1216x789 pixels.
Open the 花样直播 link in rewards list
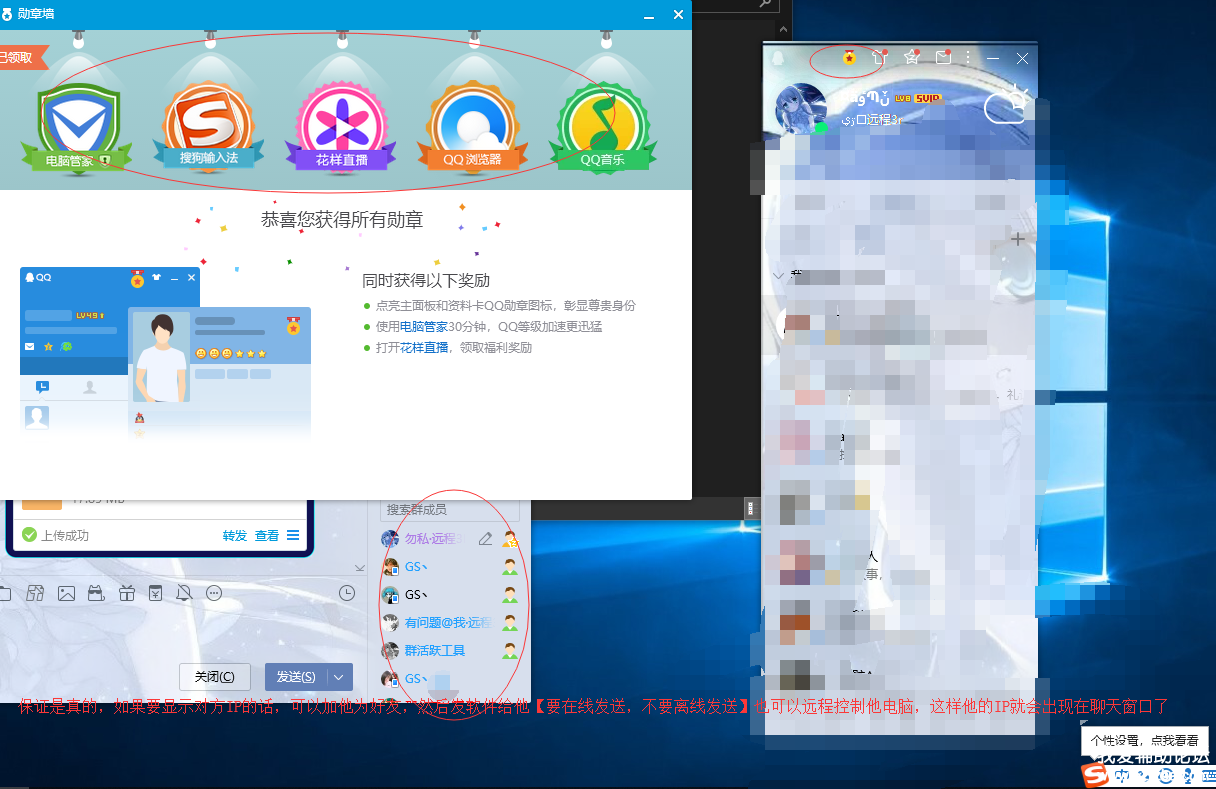coord(424,347)
